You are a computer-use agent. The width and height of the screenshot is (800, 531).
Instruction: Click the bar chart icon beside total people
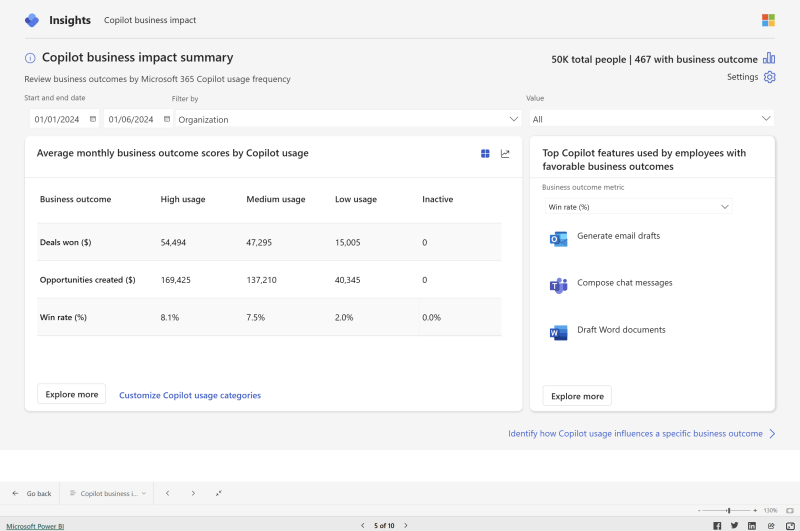point(769,58)
